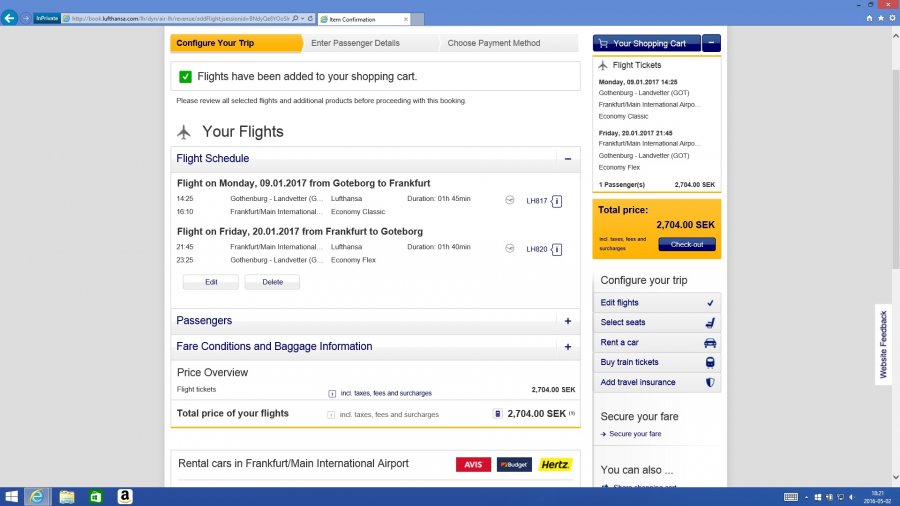Screen dimensions: 900x506
Task: Open the Amazon app in the taskbar
Action: click(x=124, y=497)
